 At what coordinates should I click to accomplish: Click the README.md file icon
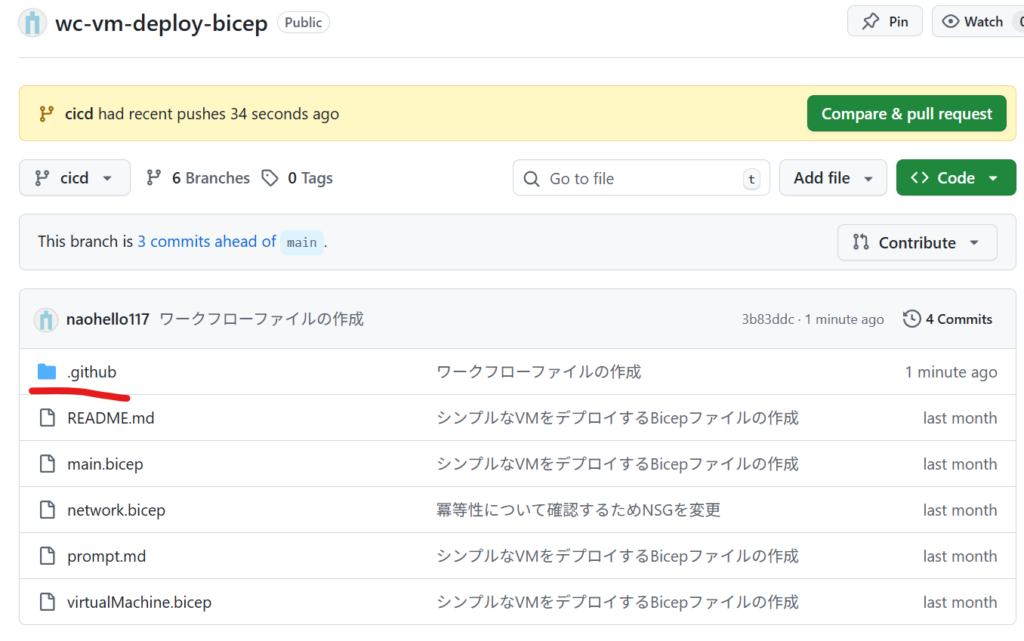(46, 418)
